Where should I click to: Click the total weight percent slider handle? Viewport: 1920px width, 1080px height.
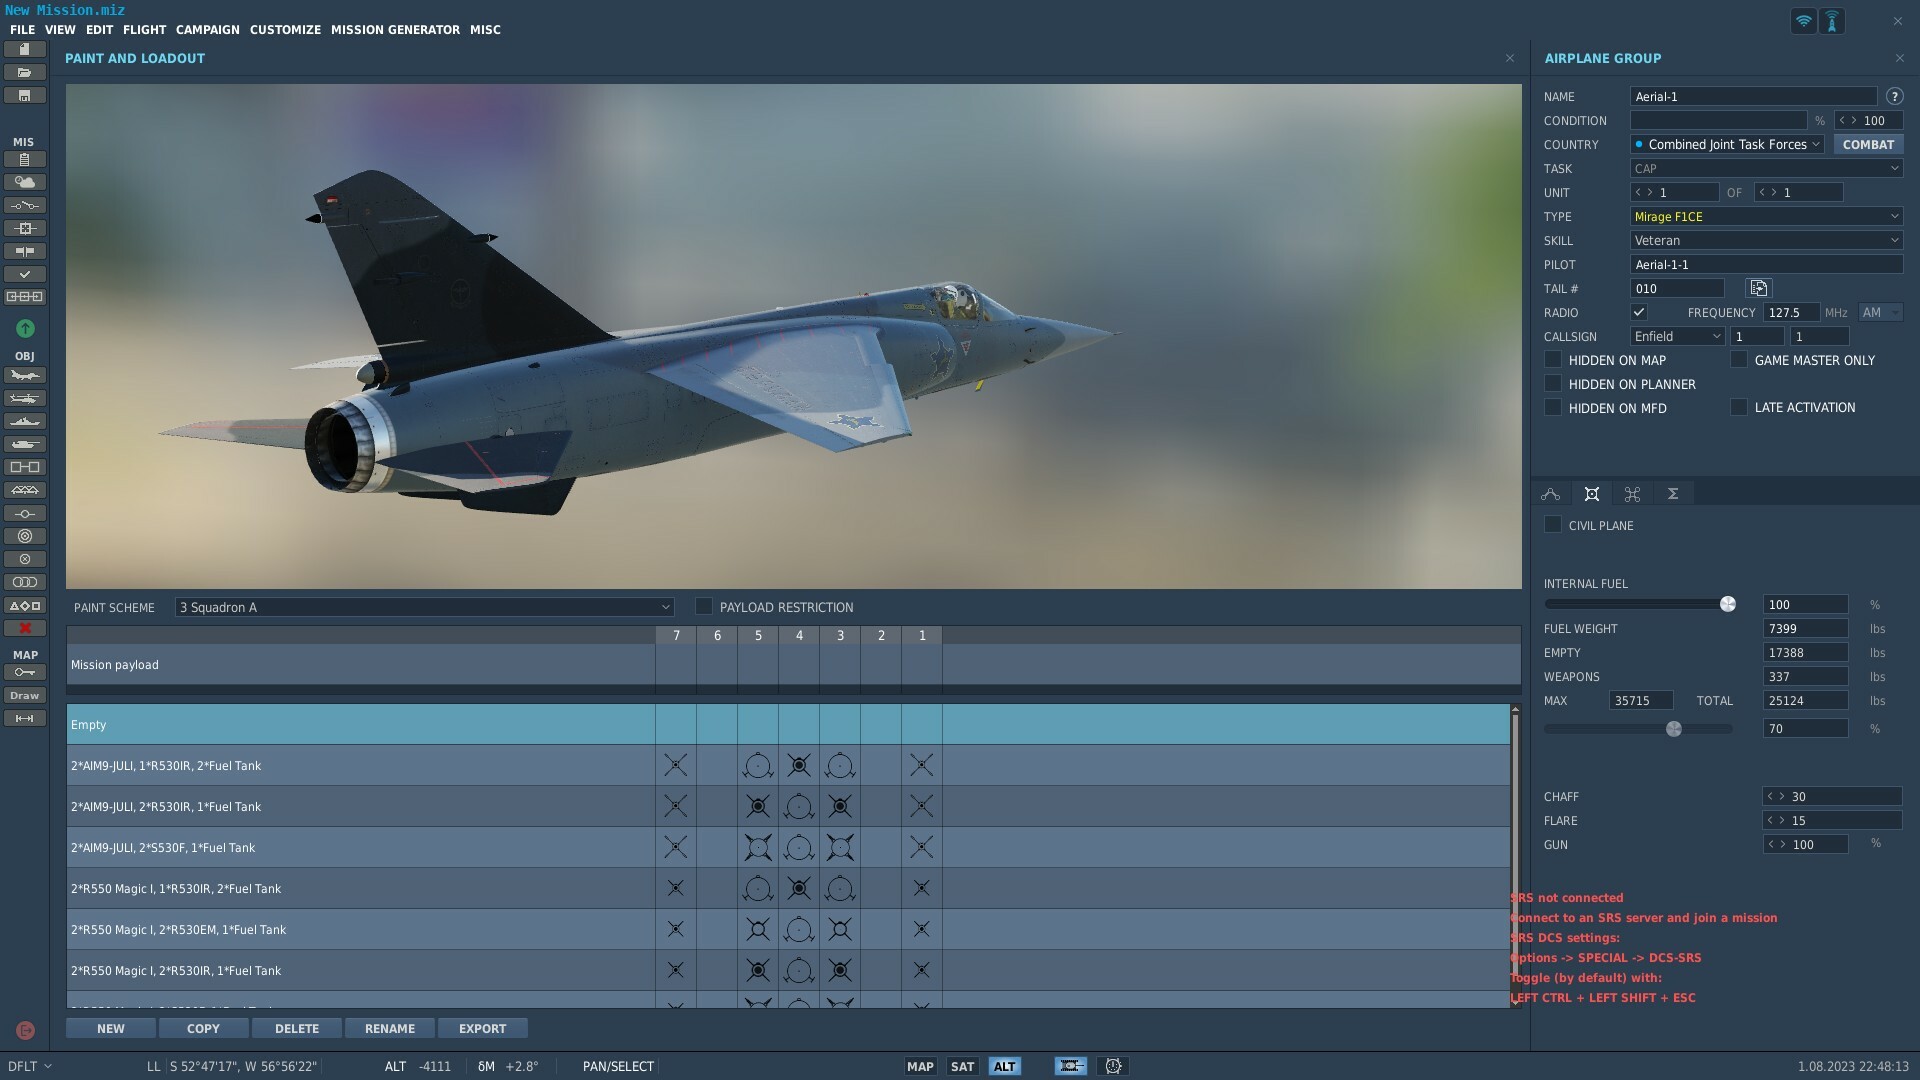[1673, 729]
